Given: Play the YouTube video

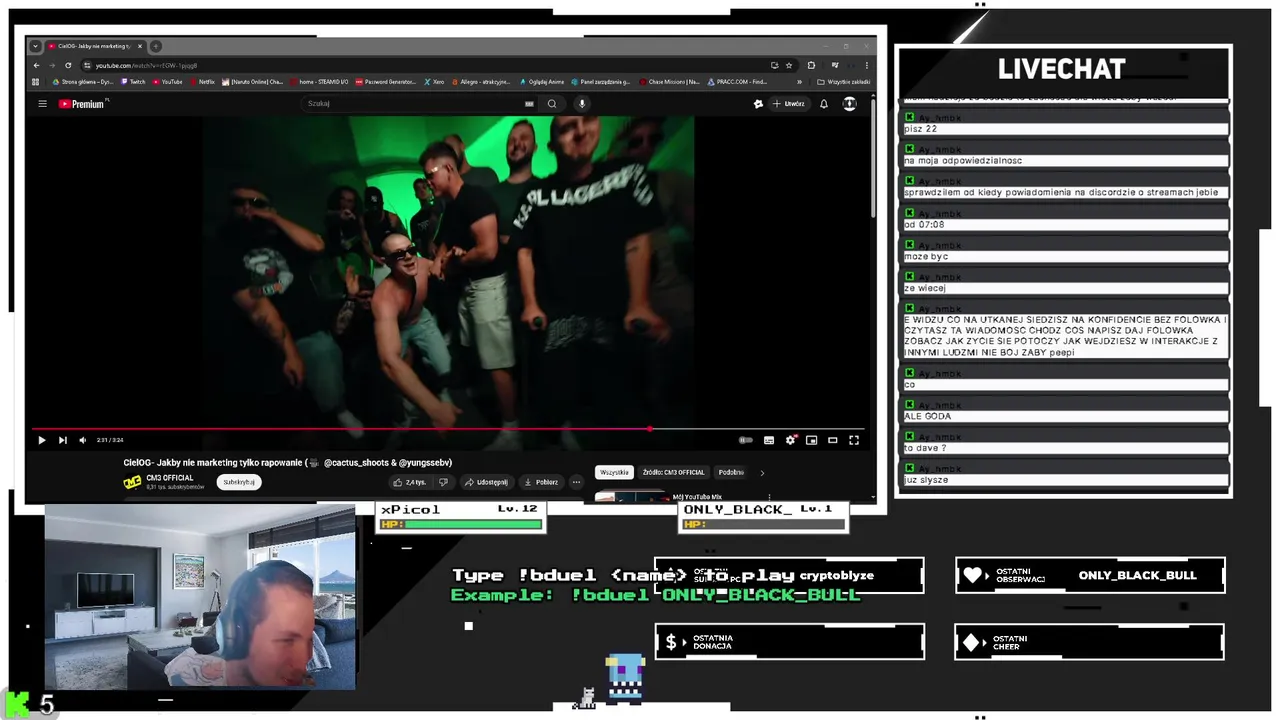Looking at the screenshot, I should [x=42, y=440].
